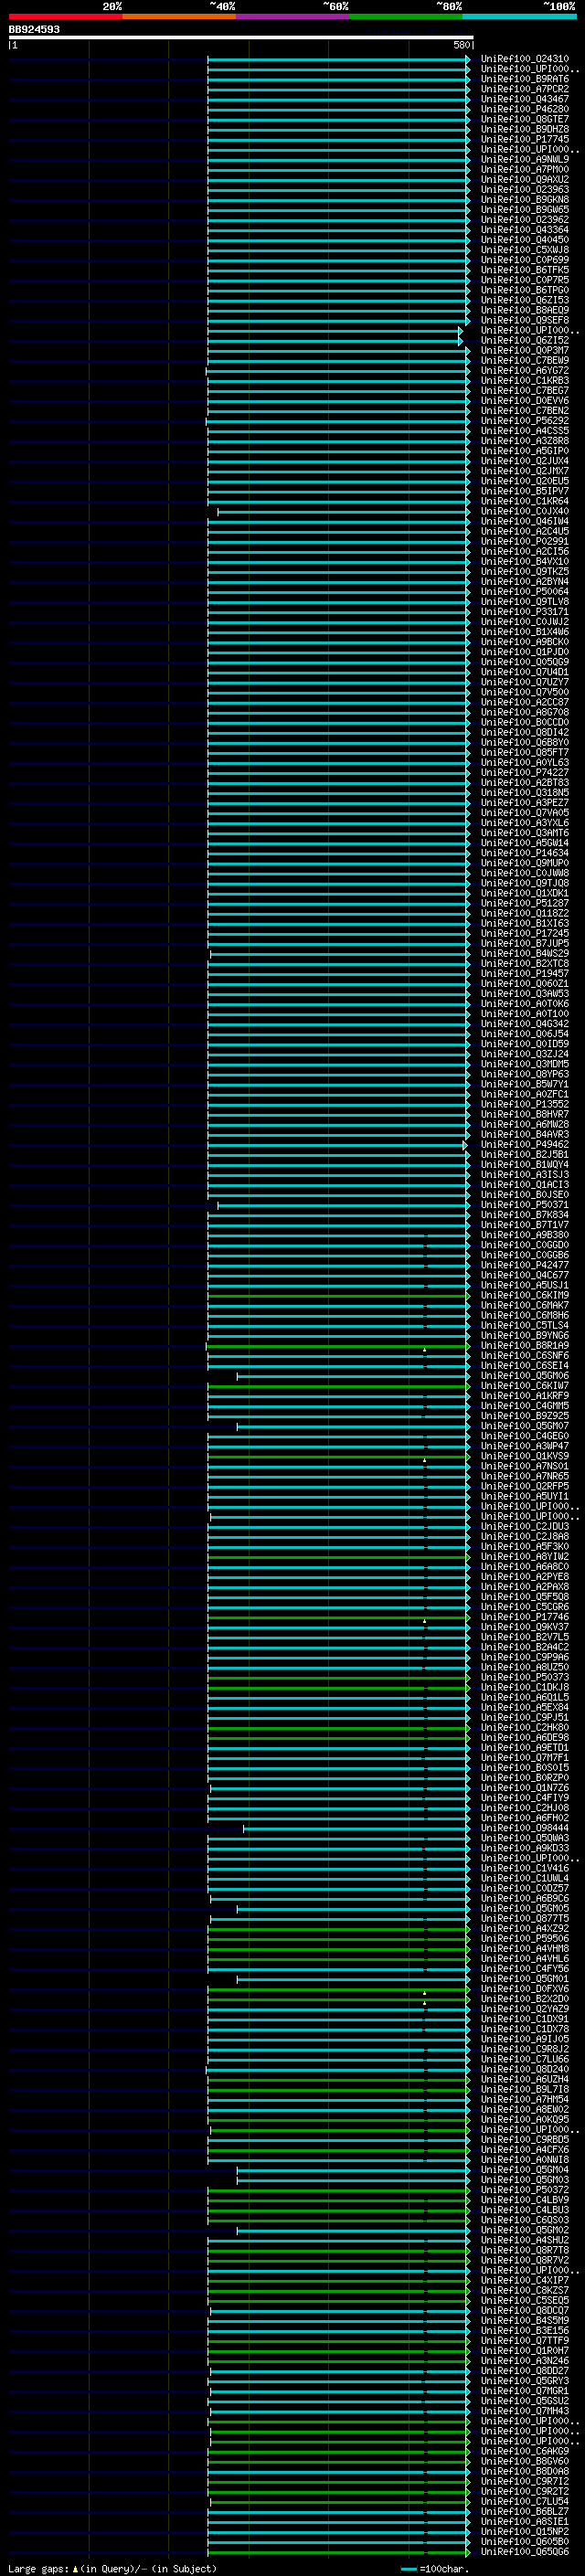
Task: Select hit label UniRef100_C6KIW7
Action: [524, 1385]
